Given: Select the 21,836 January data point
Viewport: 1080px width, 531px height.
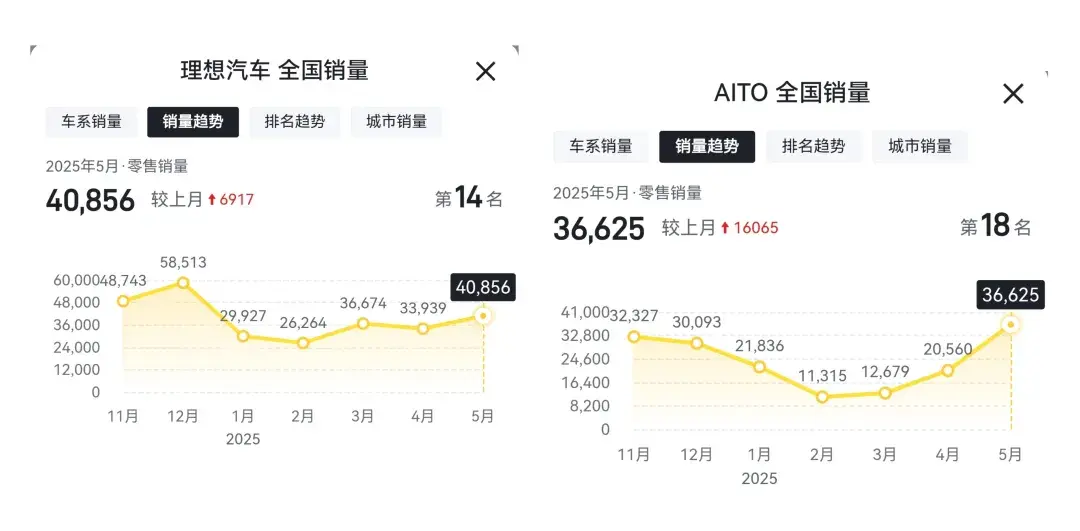Looking at the screenshot, I should point(759,366).
